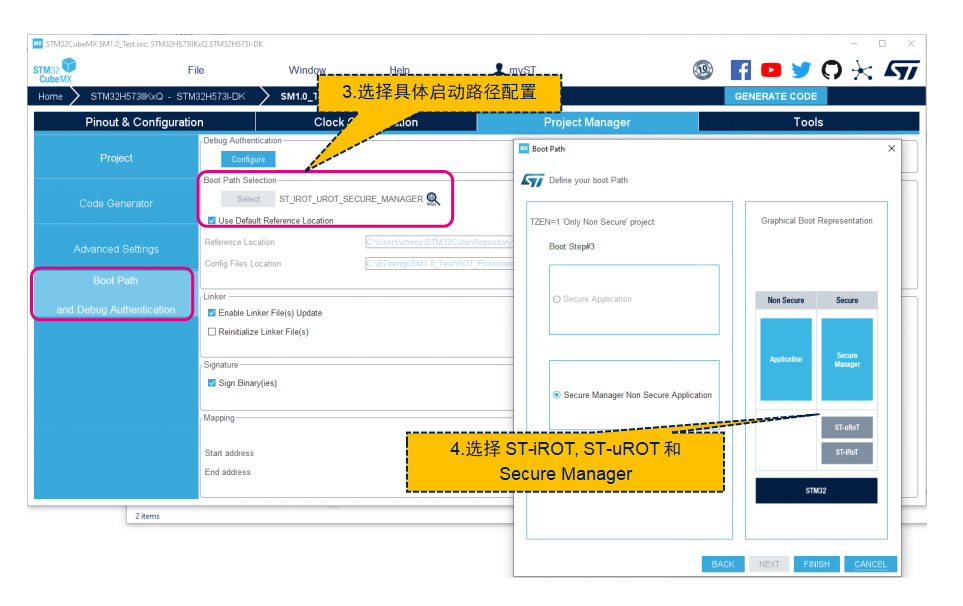Viewport: 963px width, 606px height.
Task: Click the FINISH button in Boot Path dialog
Action: pos(816,564)
